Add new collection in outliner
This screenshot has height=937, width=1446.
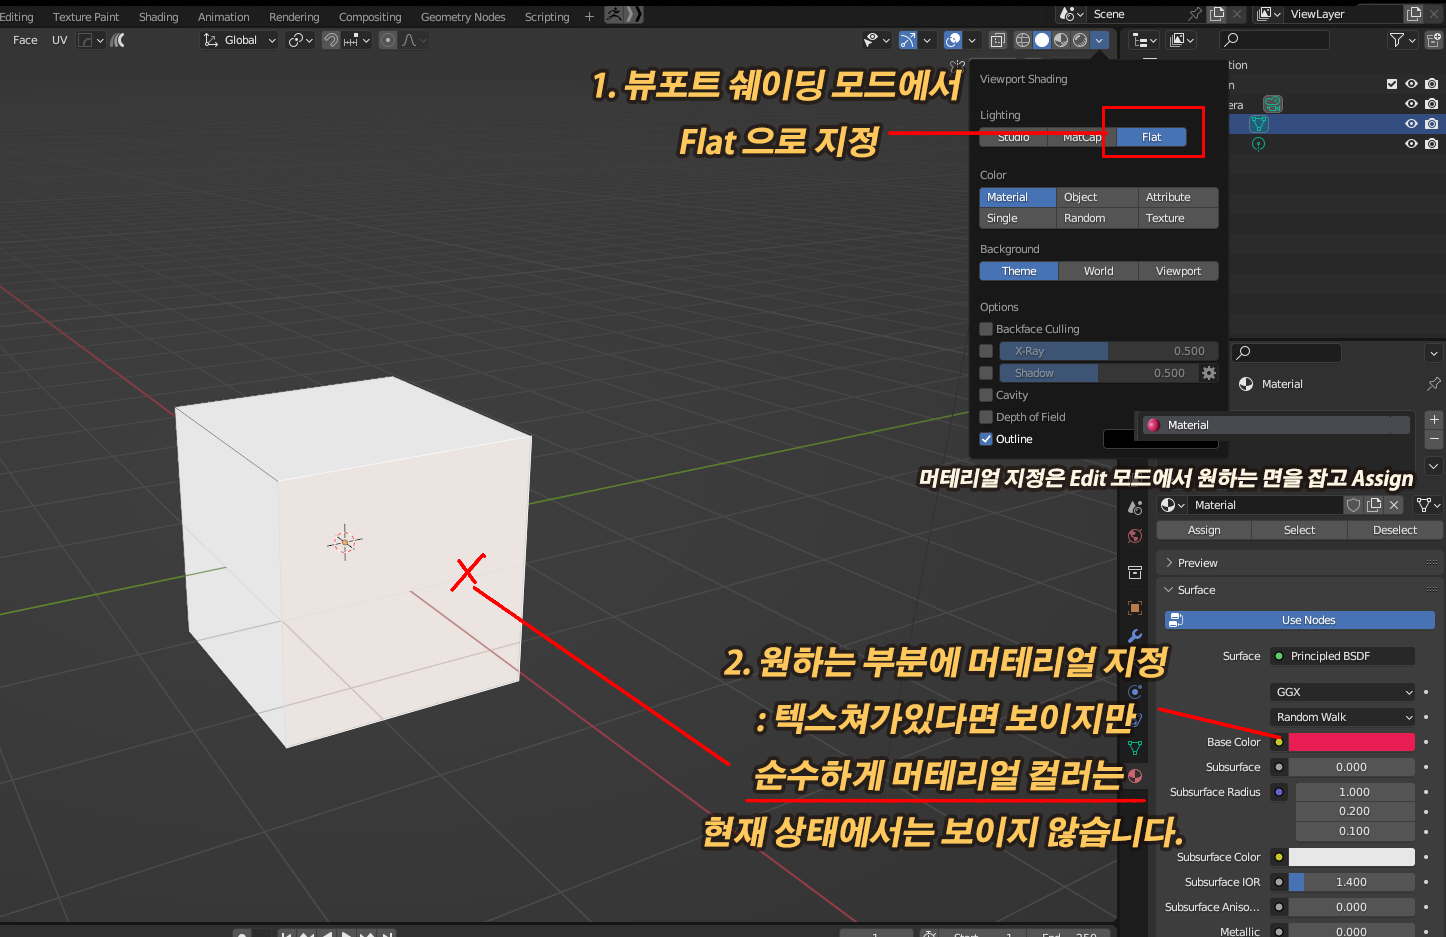(x=1434, y=40)
